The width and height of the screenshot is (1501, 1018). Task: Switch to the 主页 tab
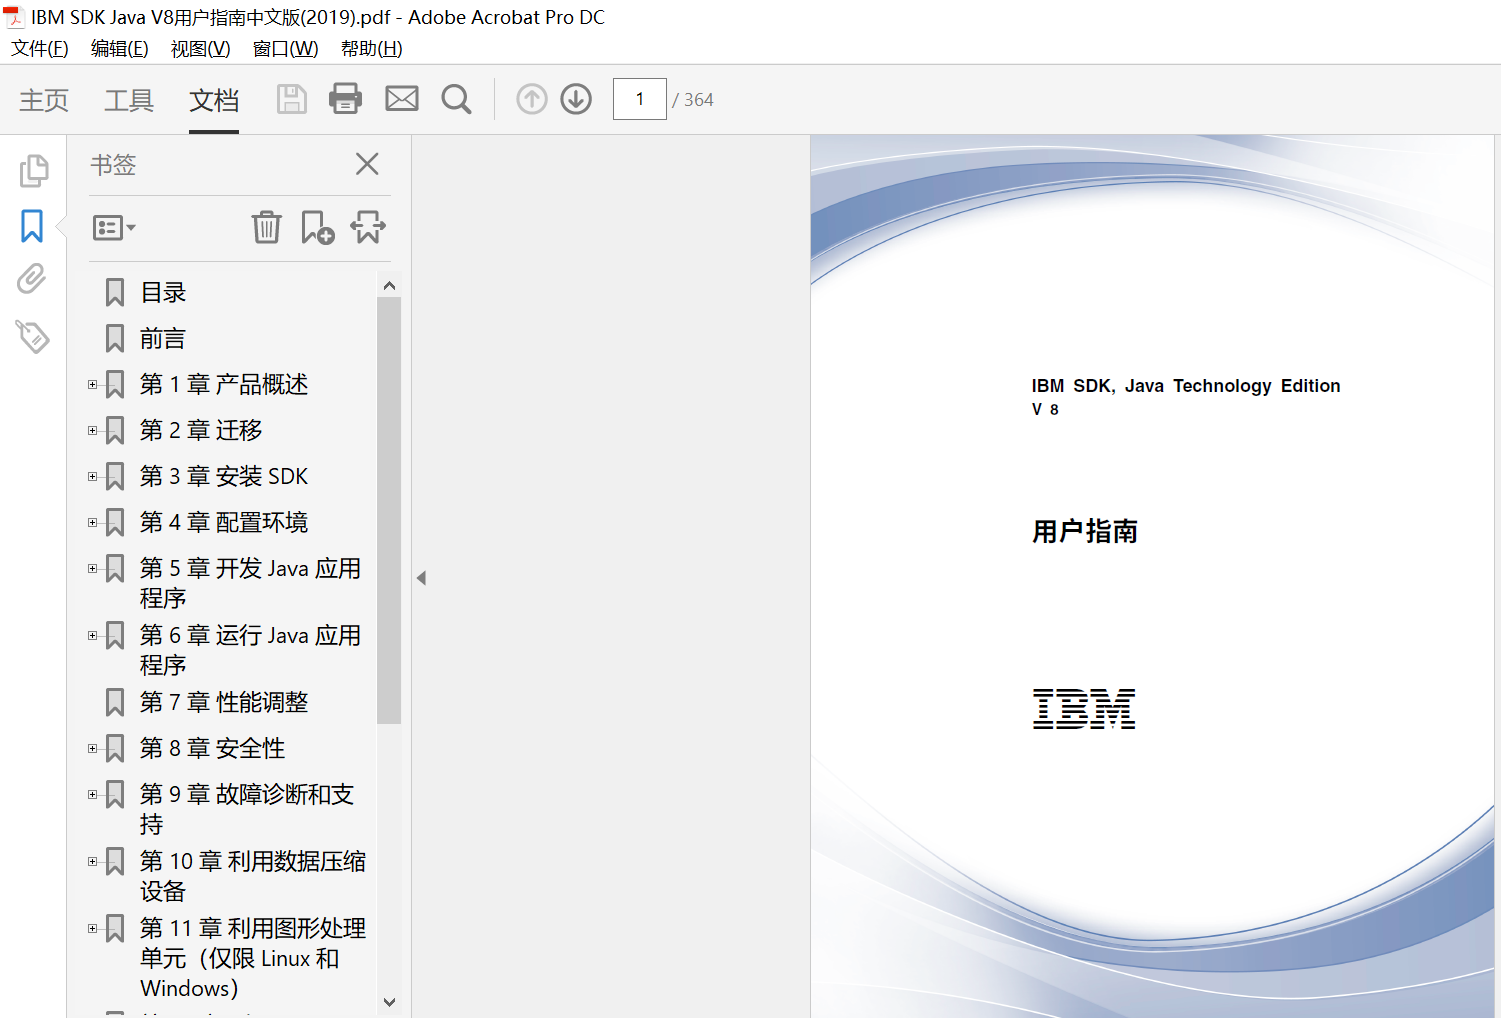[x=44, y=100]
